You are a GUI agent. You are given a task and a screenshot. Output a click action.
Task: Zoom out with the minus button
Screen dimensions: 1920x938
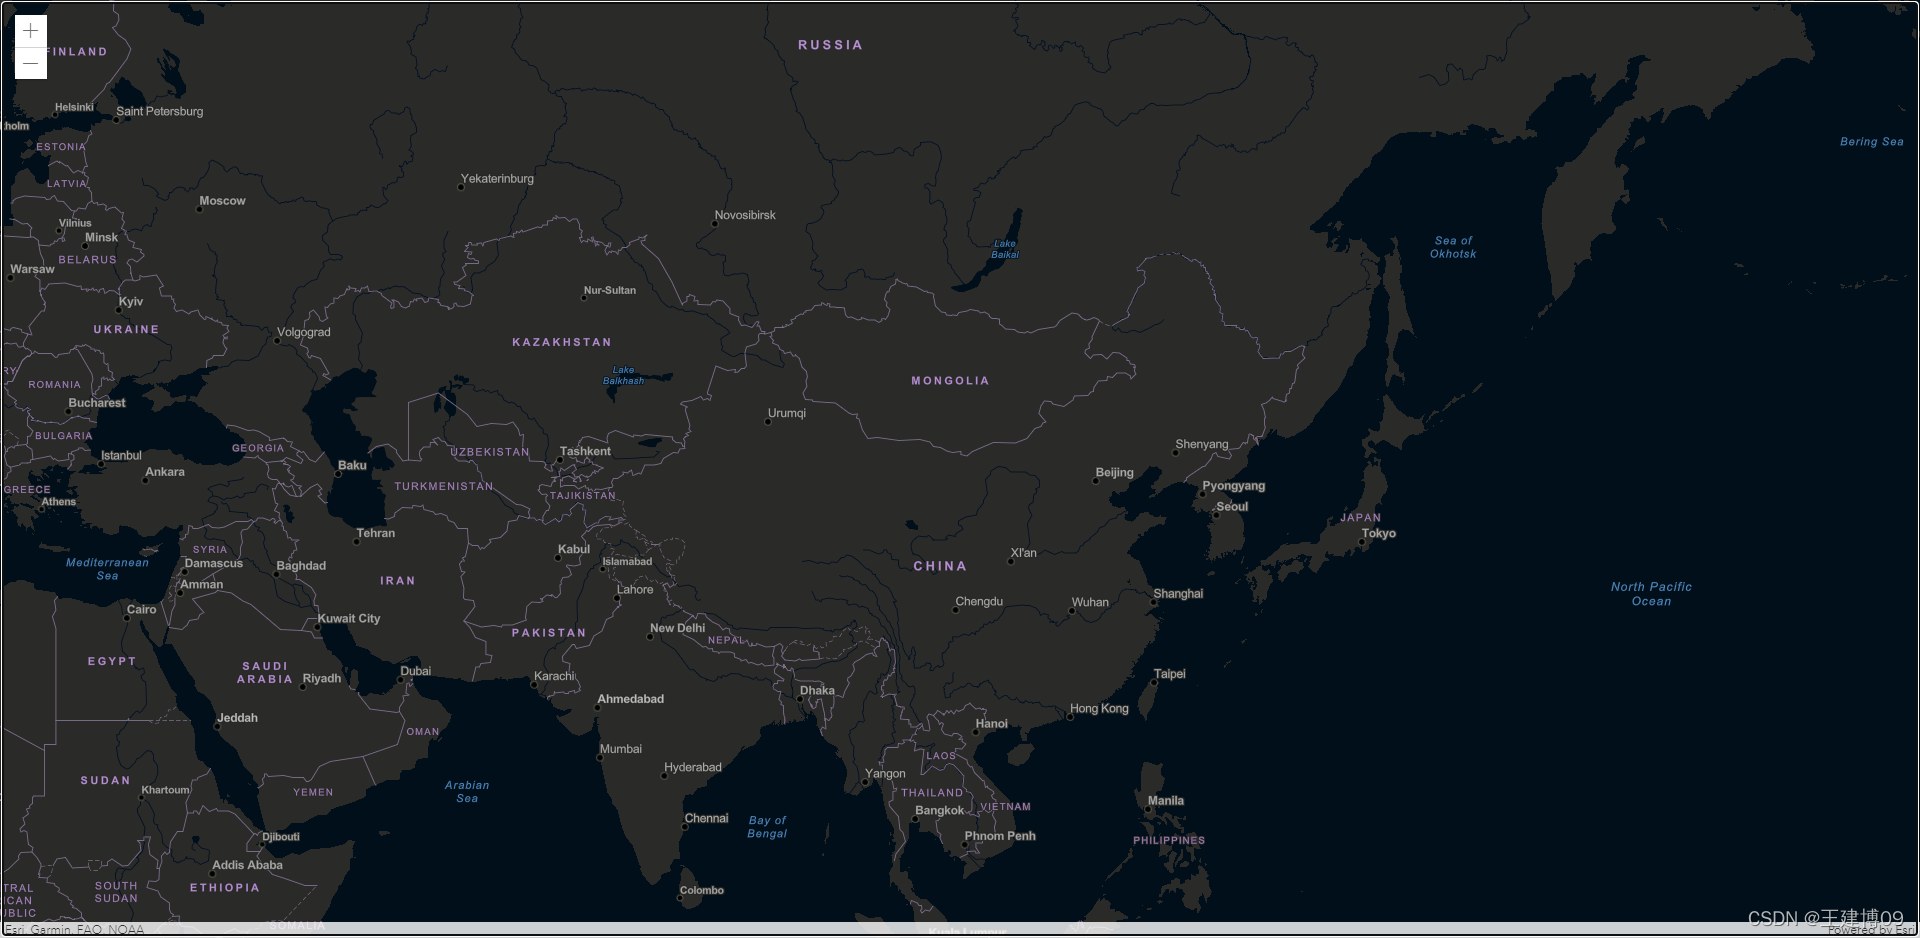click(31, 63)
